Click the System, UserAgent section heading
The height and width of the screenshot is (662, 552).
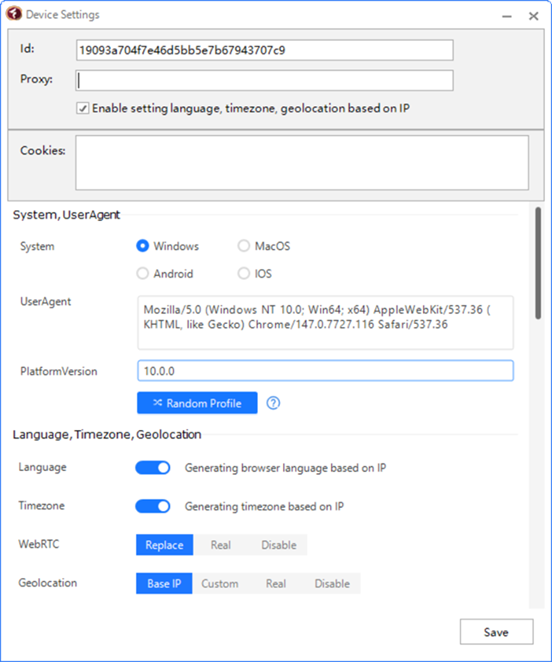tap(66, 215)
